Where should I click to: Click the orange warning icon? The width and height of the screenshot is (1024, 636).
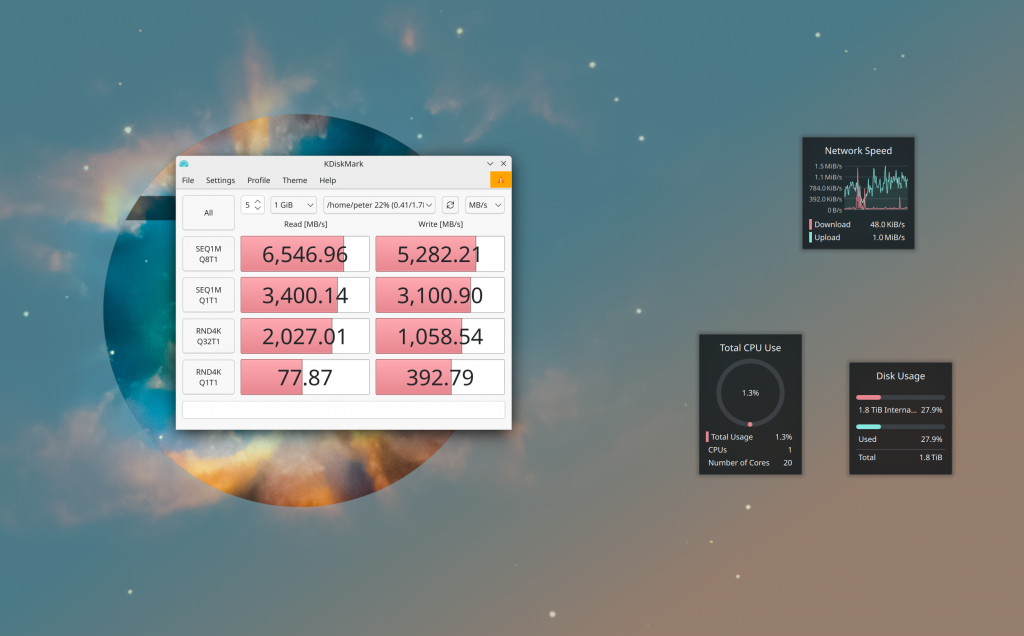(x=500, y=180)
